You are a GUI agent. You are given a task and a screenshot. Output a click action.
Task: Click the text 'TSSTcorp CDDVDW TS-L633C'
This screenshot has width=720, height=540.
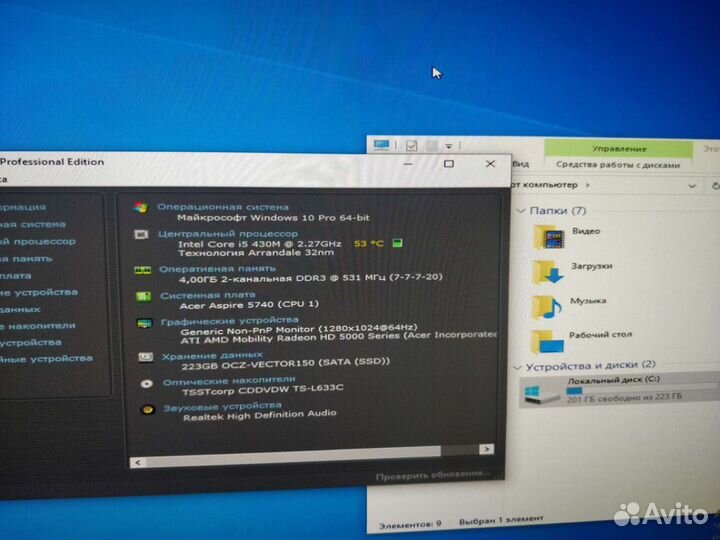click(263, 390)
